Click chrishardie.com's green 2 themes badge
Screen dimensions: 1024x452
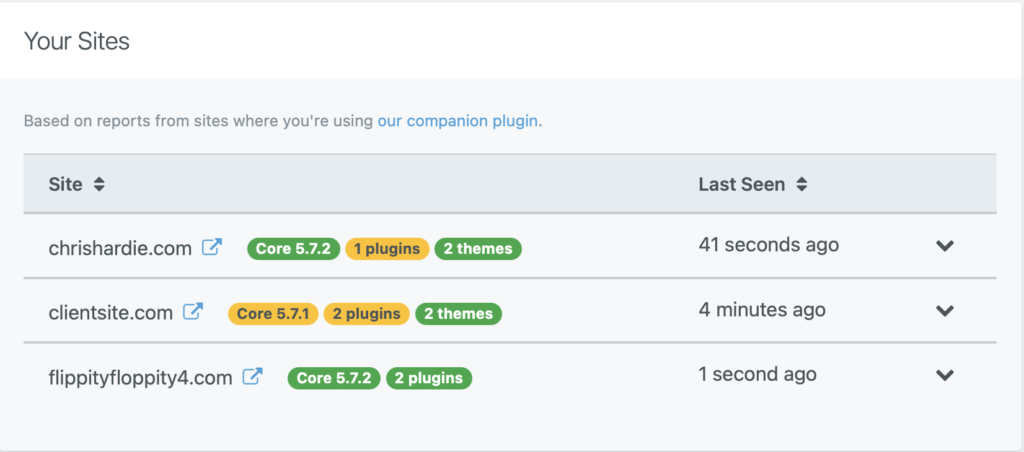coord(478,249)
